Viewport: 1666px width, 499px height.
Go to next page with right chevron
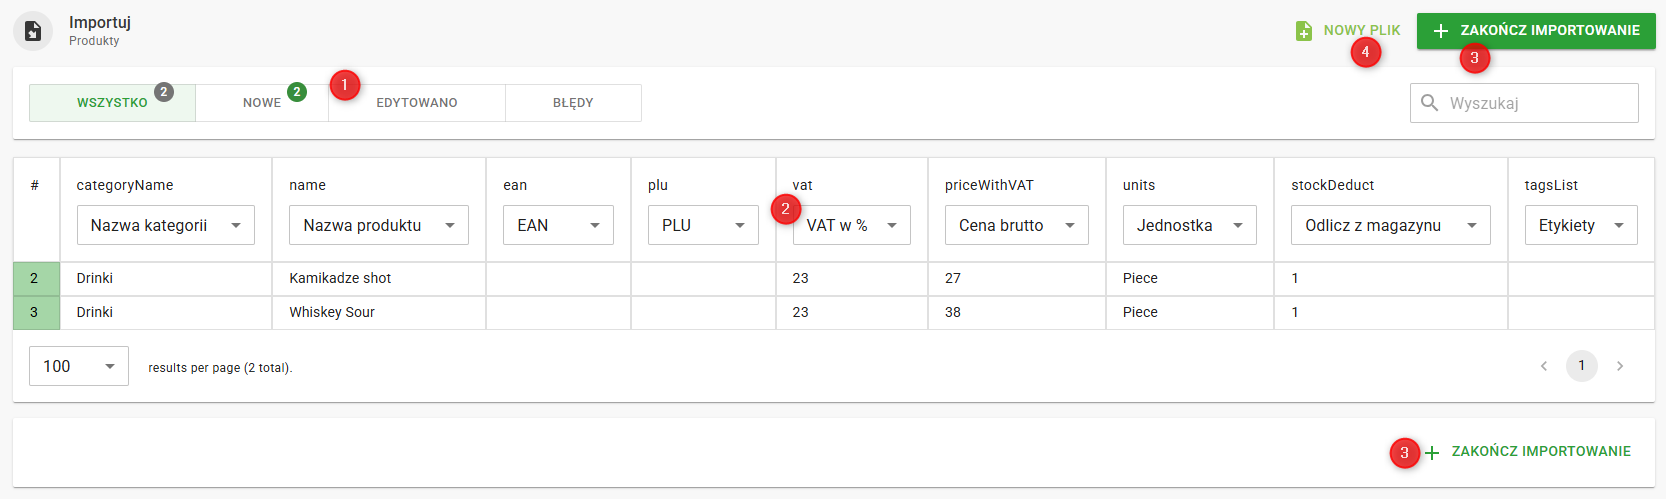coord(1620,366)
